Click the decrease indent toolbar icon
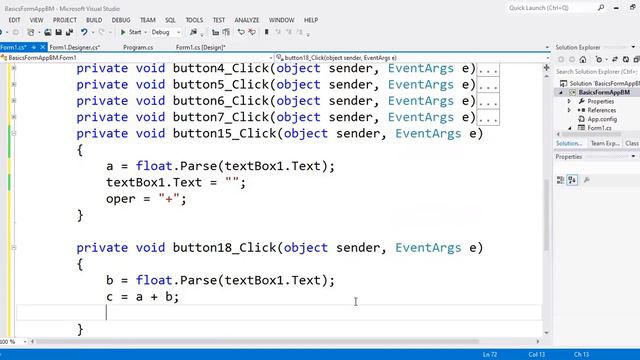The image size is (640, 360). (216, 32)
